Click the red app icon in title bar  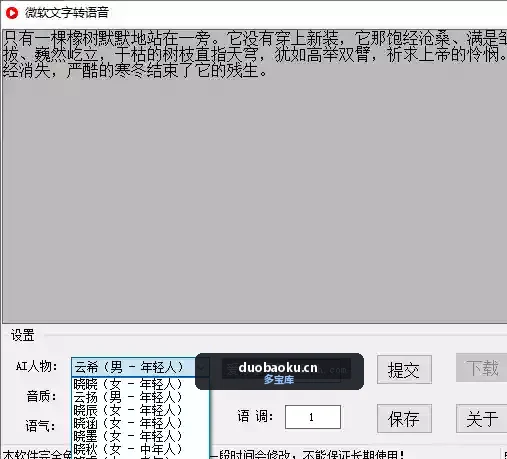pyautogui.click(x=12, y=13)
